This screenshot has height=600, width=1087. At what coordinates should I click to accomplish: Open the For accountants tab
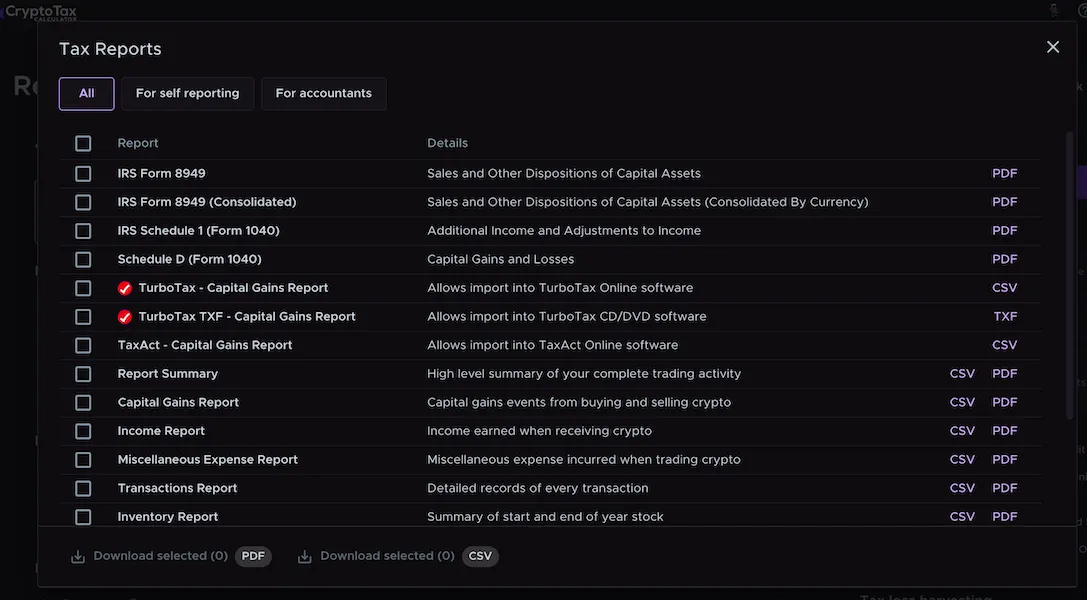click(324, 94)
